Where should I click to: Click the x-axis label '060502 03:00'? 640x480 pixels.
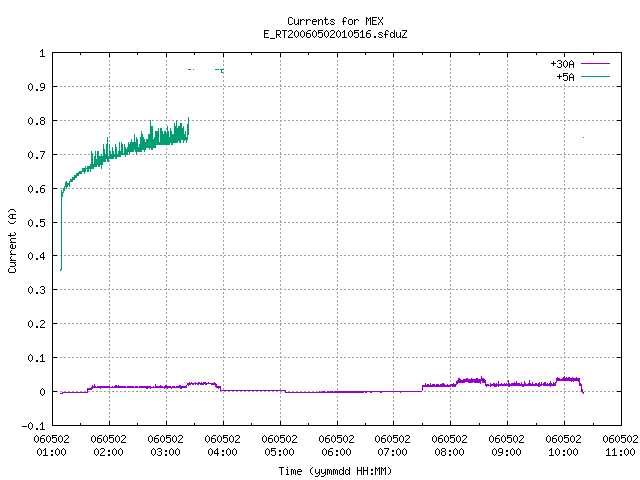pyautogui.click(x=165, y=446)
